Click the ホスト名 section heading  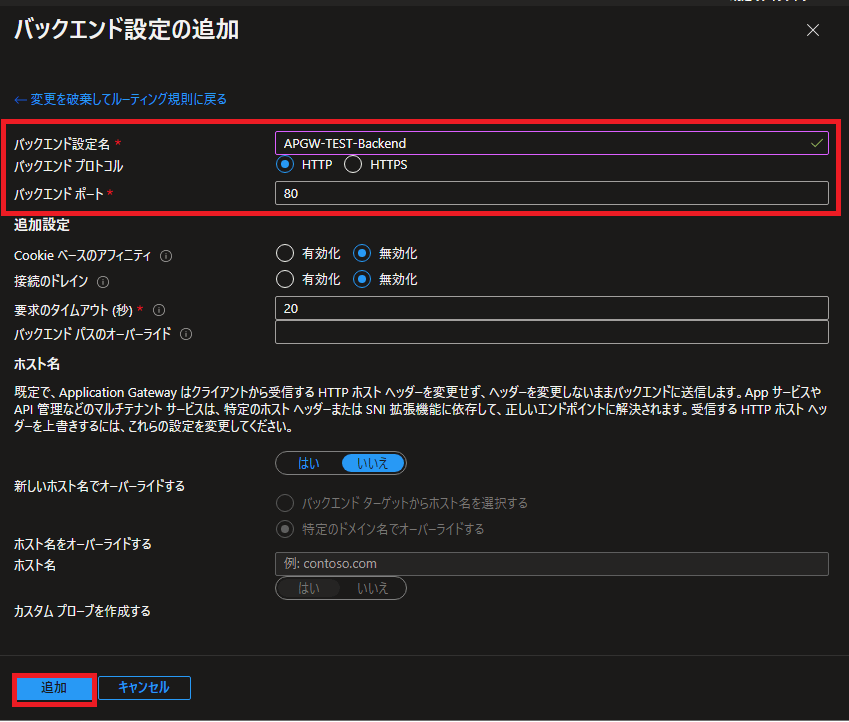point(37,364)
